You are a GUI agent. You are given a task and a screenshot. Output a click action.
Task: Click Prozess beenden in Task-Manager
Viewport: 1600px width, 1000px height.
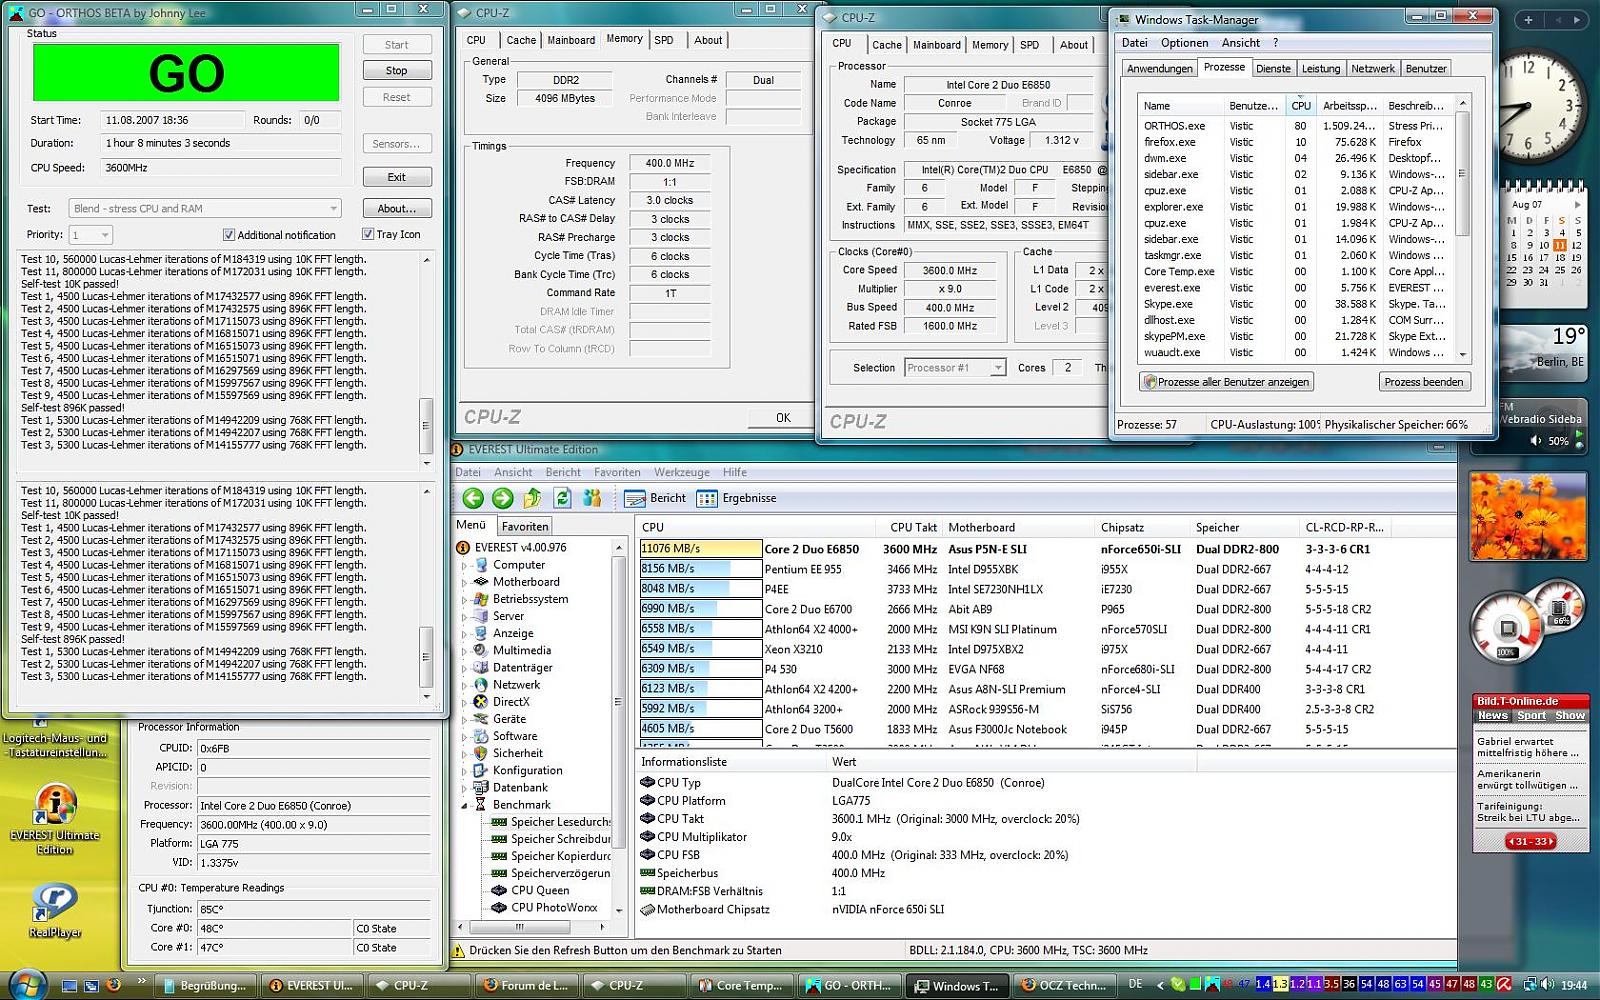[1423, 382]
